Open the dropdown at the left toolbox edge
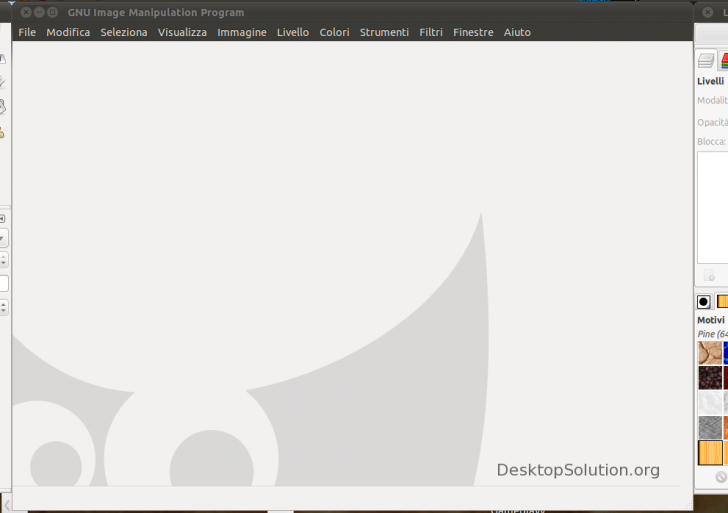The width and height of the screenshot is (728, 513). pos(3,238)
